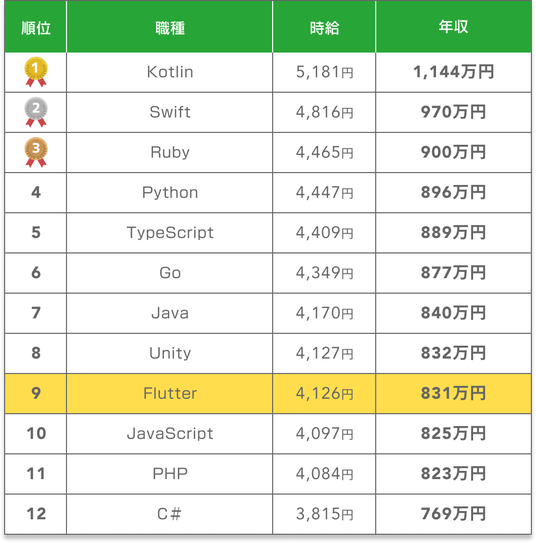Click Kotlin's 1,144万円 annual income
The height and width of the screenshot is (543, 536).
tap(453, 72)
